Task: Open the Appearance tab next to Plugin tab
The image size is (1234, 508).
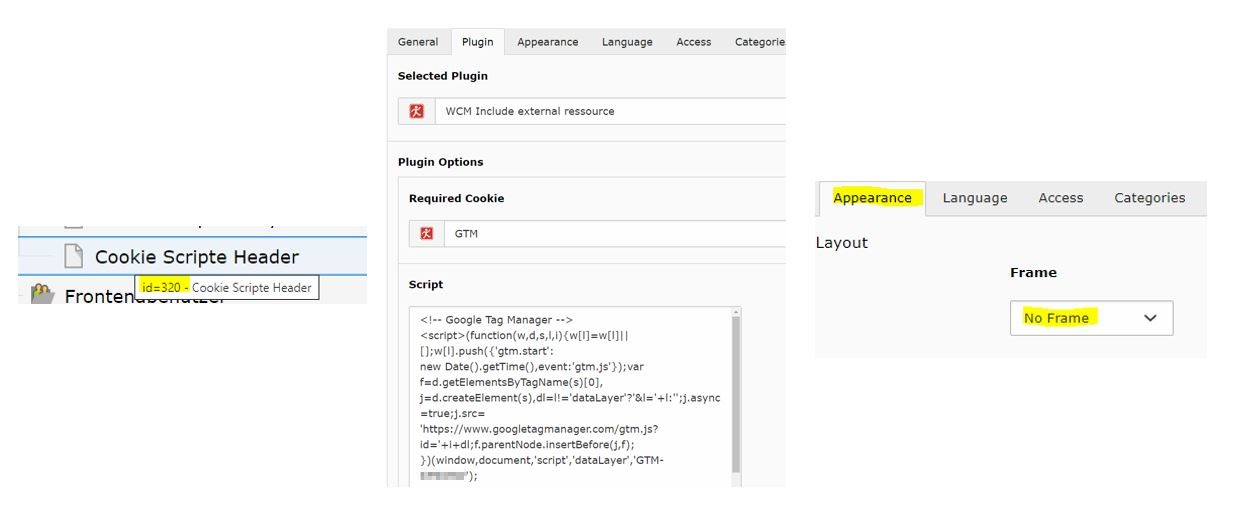Action: [x=547, y=42]
